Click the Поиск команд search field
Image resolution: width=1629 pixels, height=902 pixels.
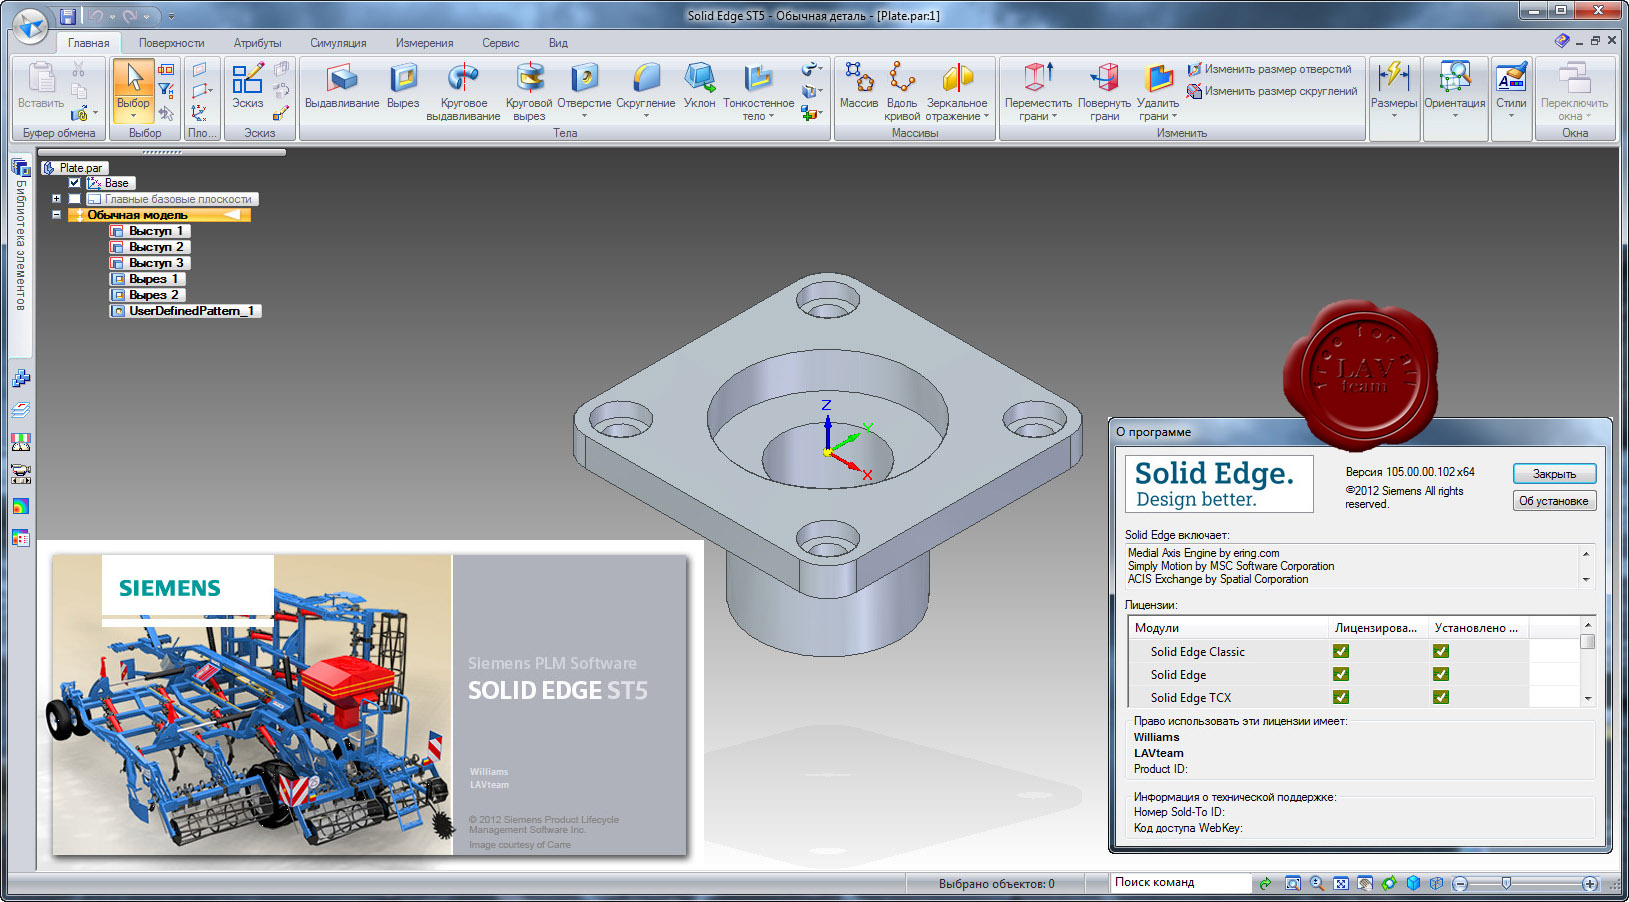[x=1181, y=883]
